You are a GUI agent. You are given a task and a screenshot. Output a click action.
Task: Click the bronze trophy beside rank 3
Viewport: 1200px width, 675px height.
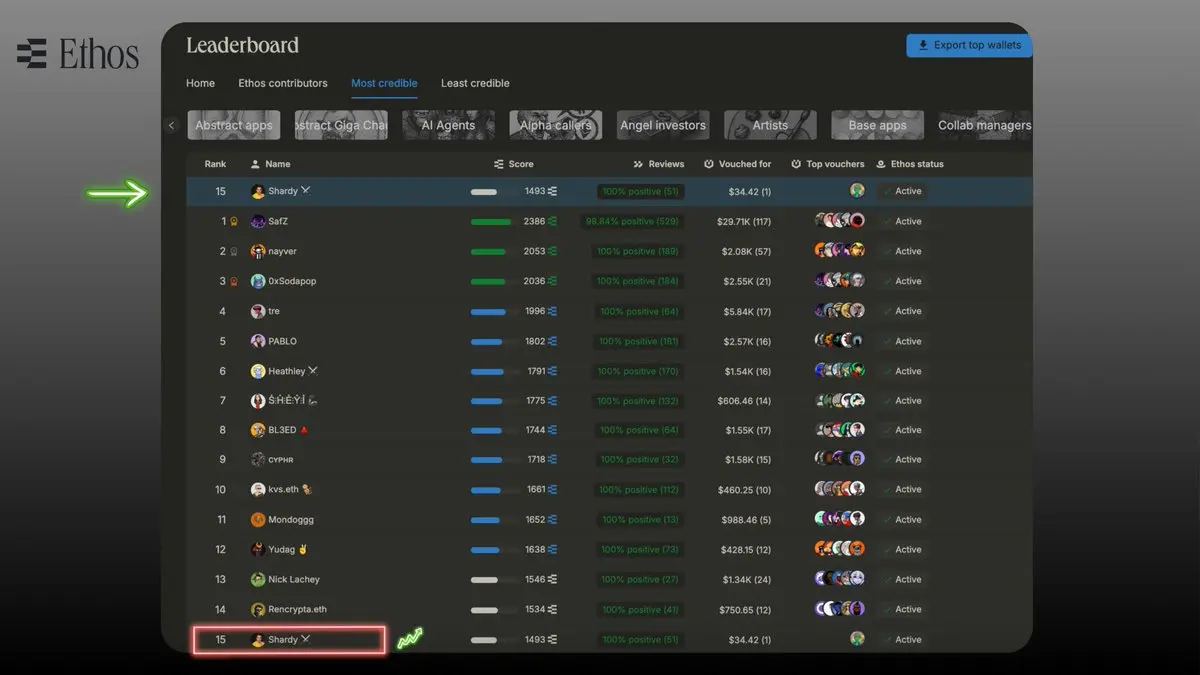[234, 282]
